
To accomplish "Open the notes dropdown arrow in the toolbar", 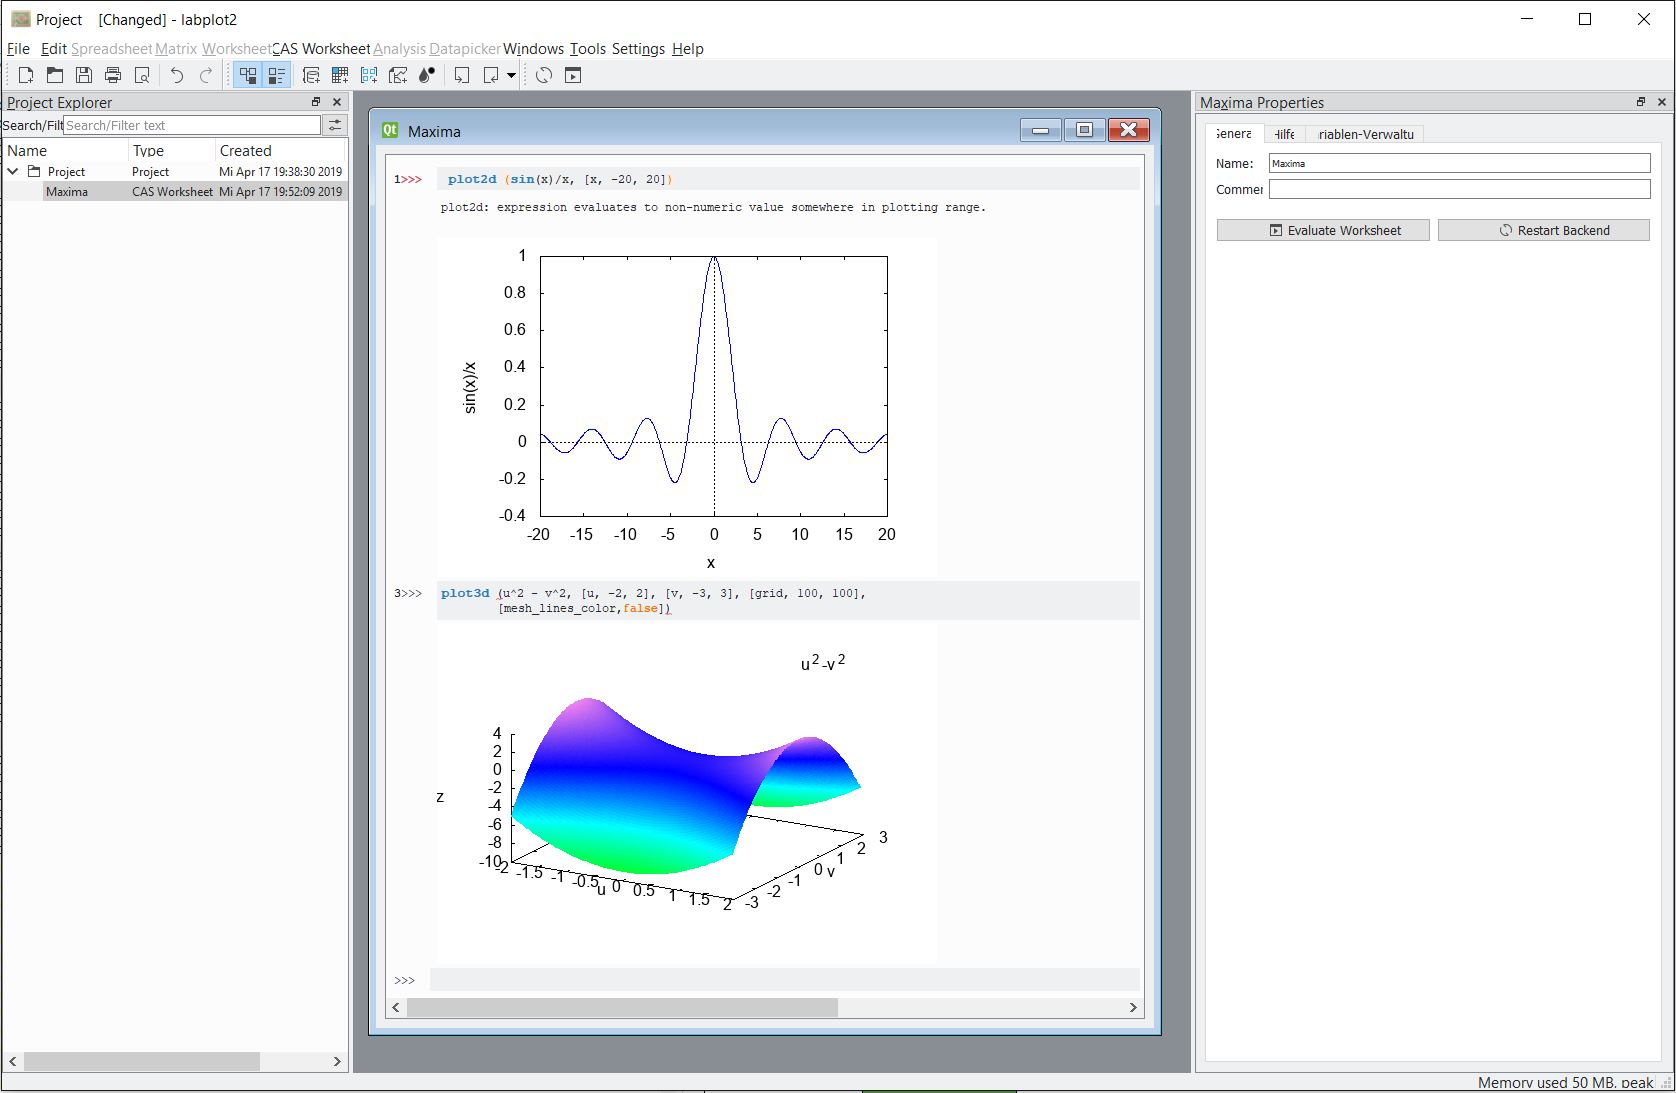I will coord(510,74).
